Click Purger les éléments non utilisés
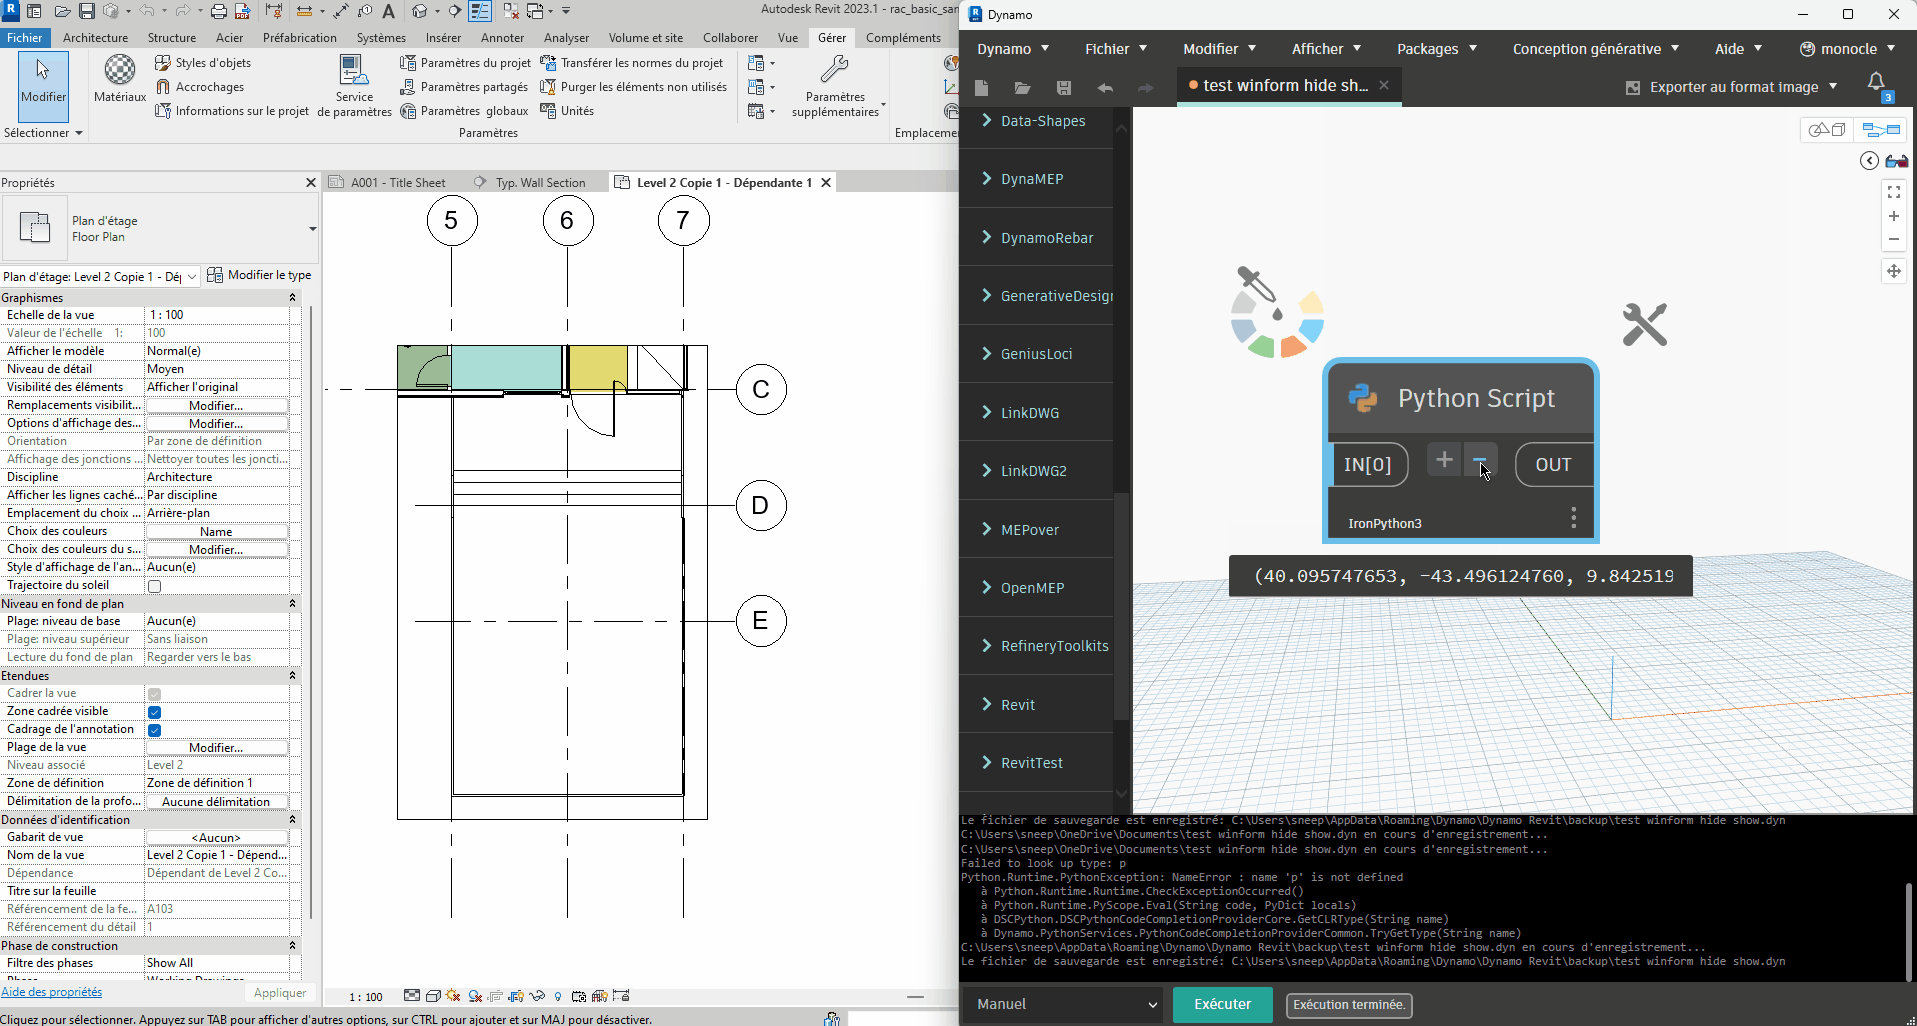Image resolution: width=1917 pixels, height=1026 pixels. [633, 87]
